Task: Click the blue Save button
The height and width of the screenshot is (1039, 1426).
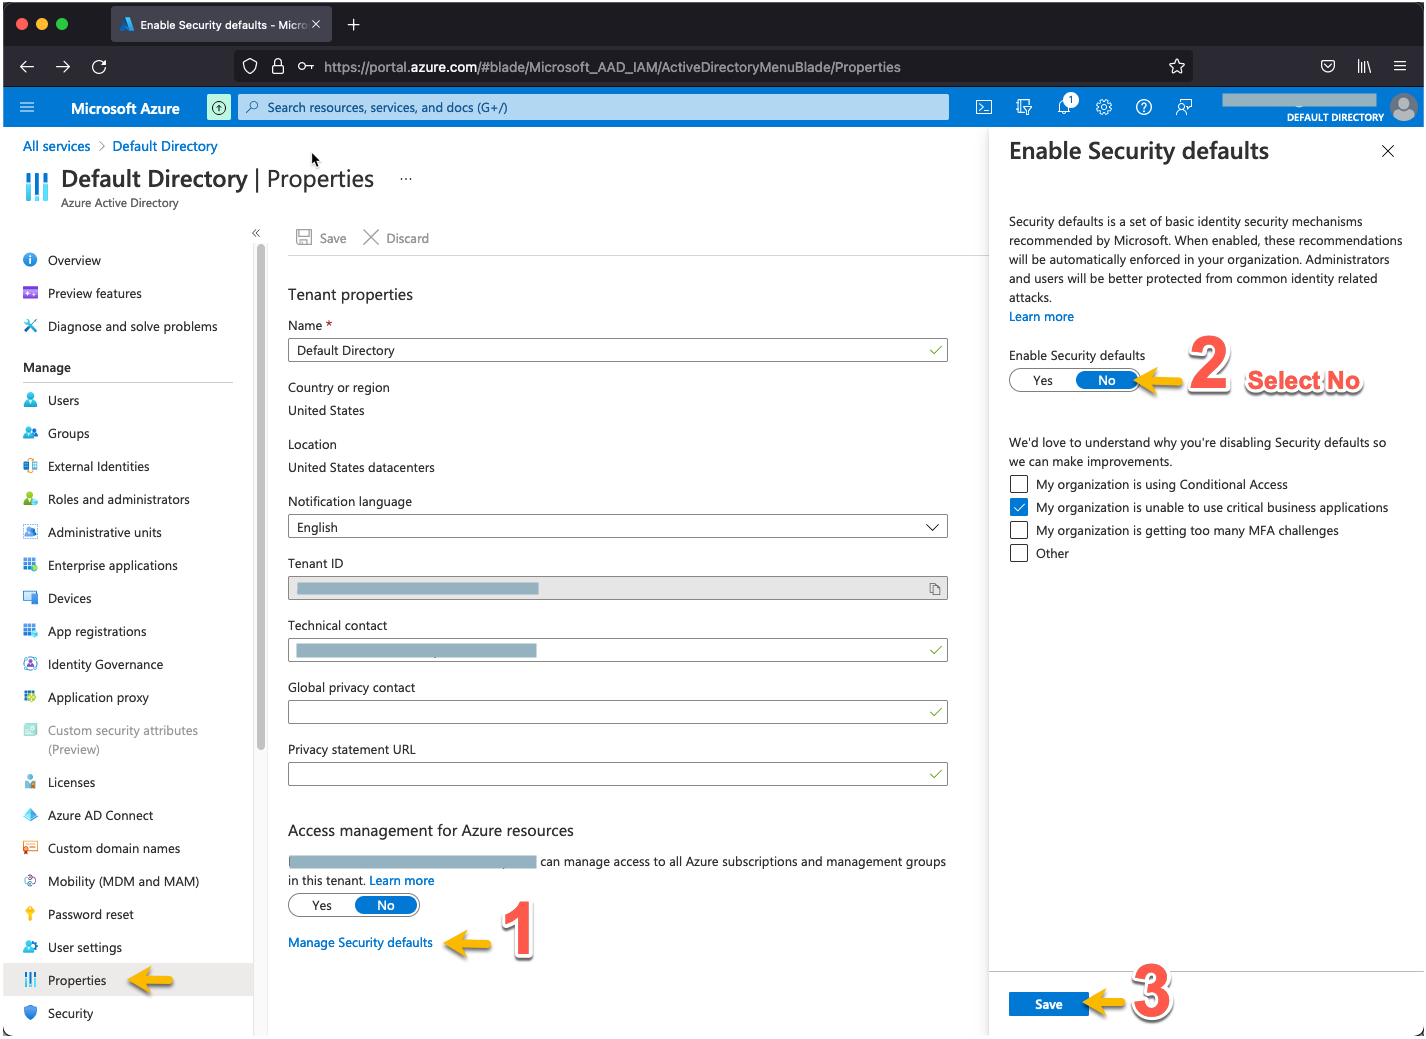Action: (x=1048, y=1005)
